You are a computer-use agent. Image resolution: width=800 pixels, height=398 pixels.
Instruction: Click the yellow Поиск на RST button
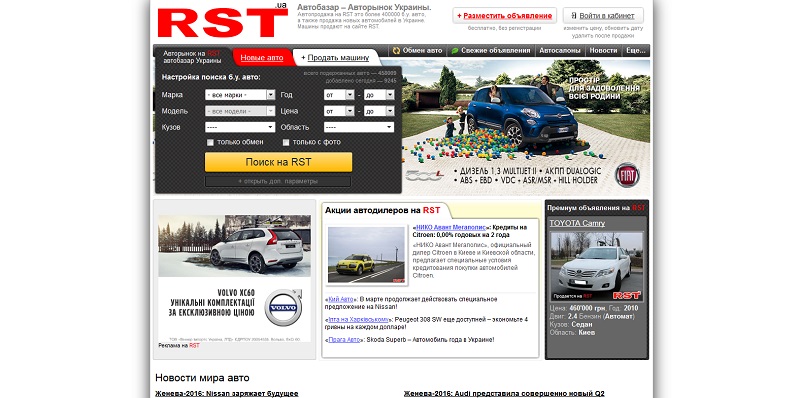(x=278, y=162)
